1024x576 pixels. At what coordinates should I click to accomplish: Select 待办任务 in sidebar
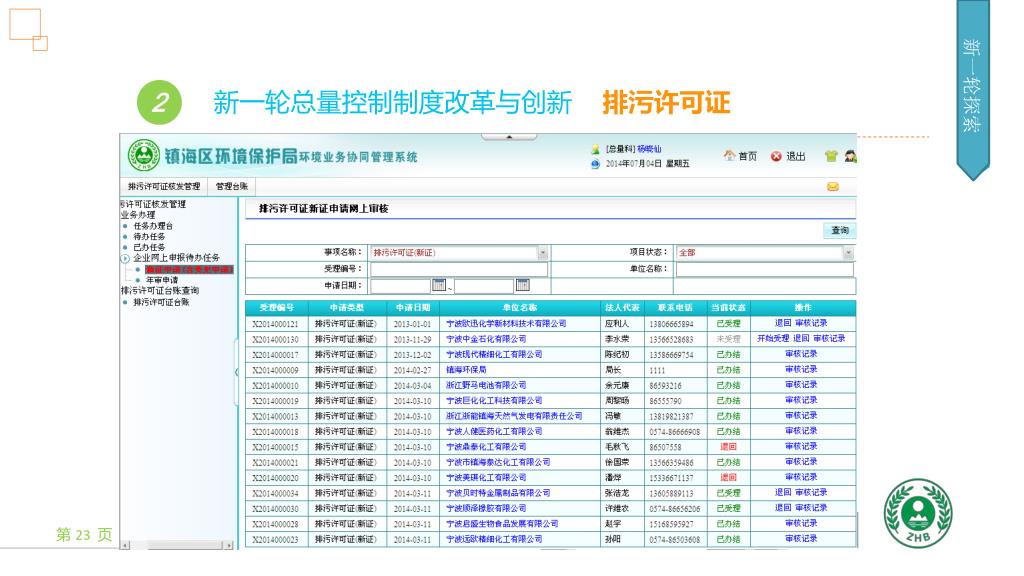149,236
